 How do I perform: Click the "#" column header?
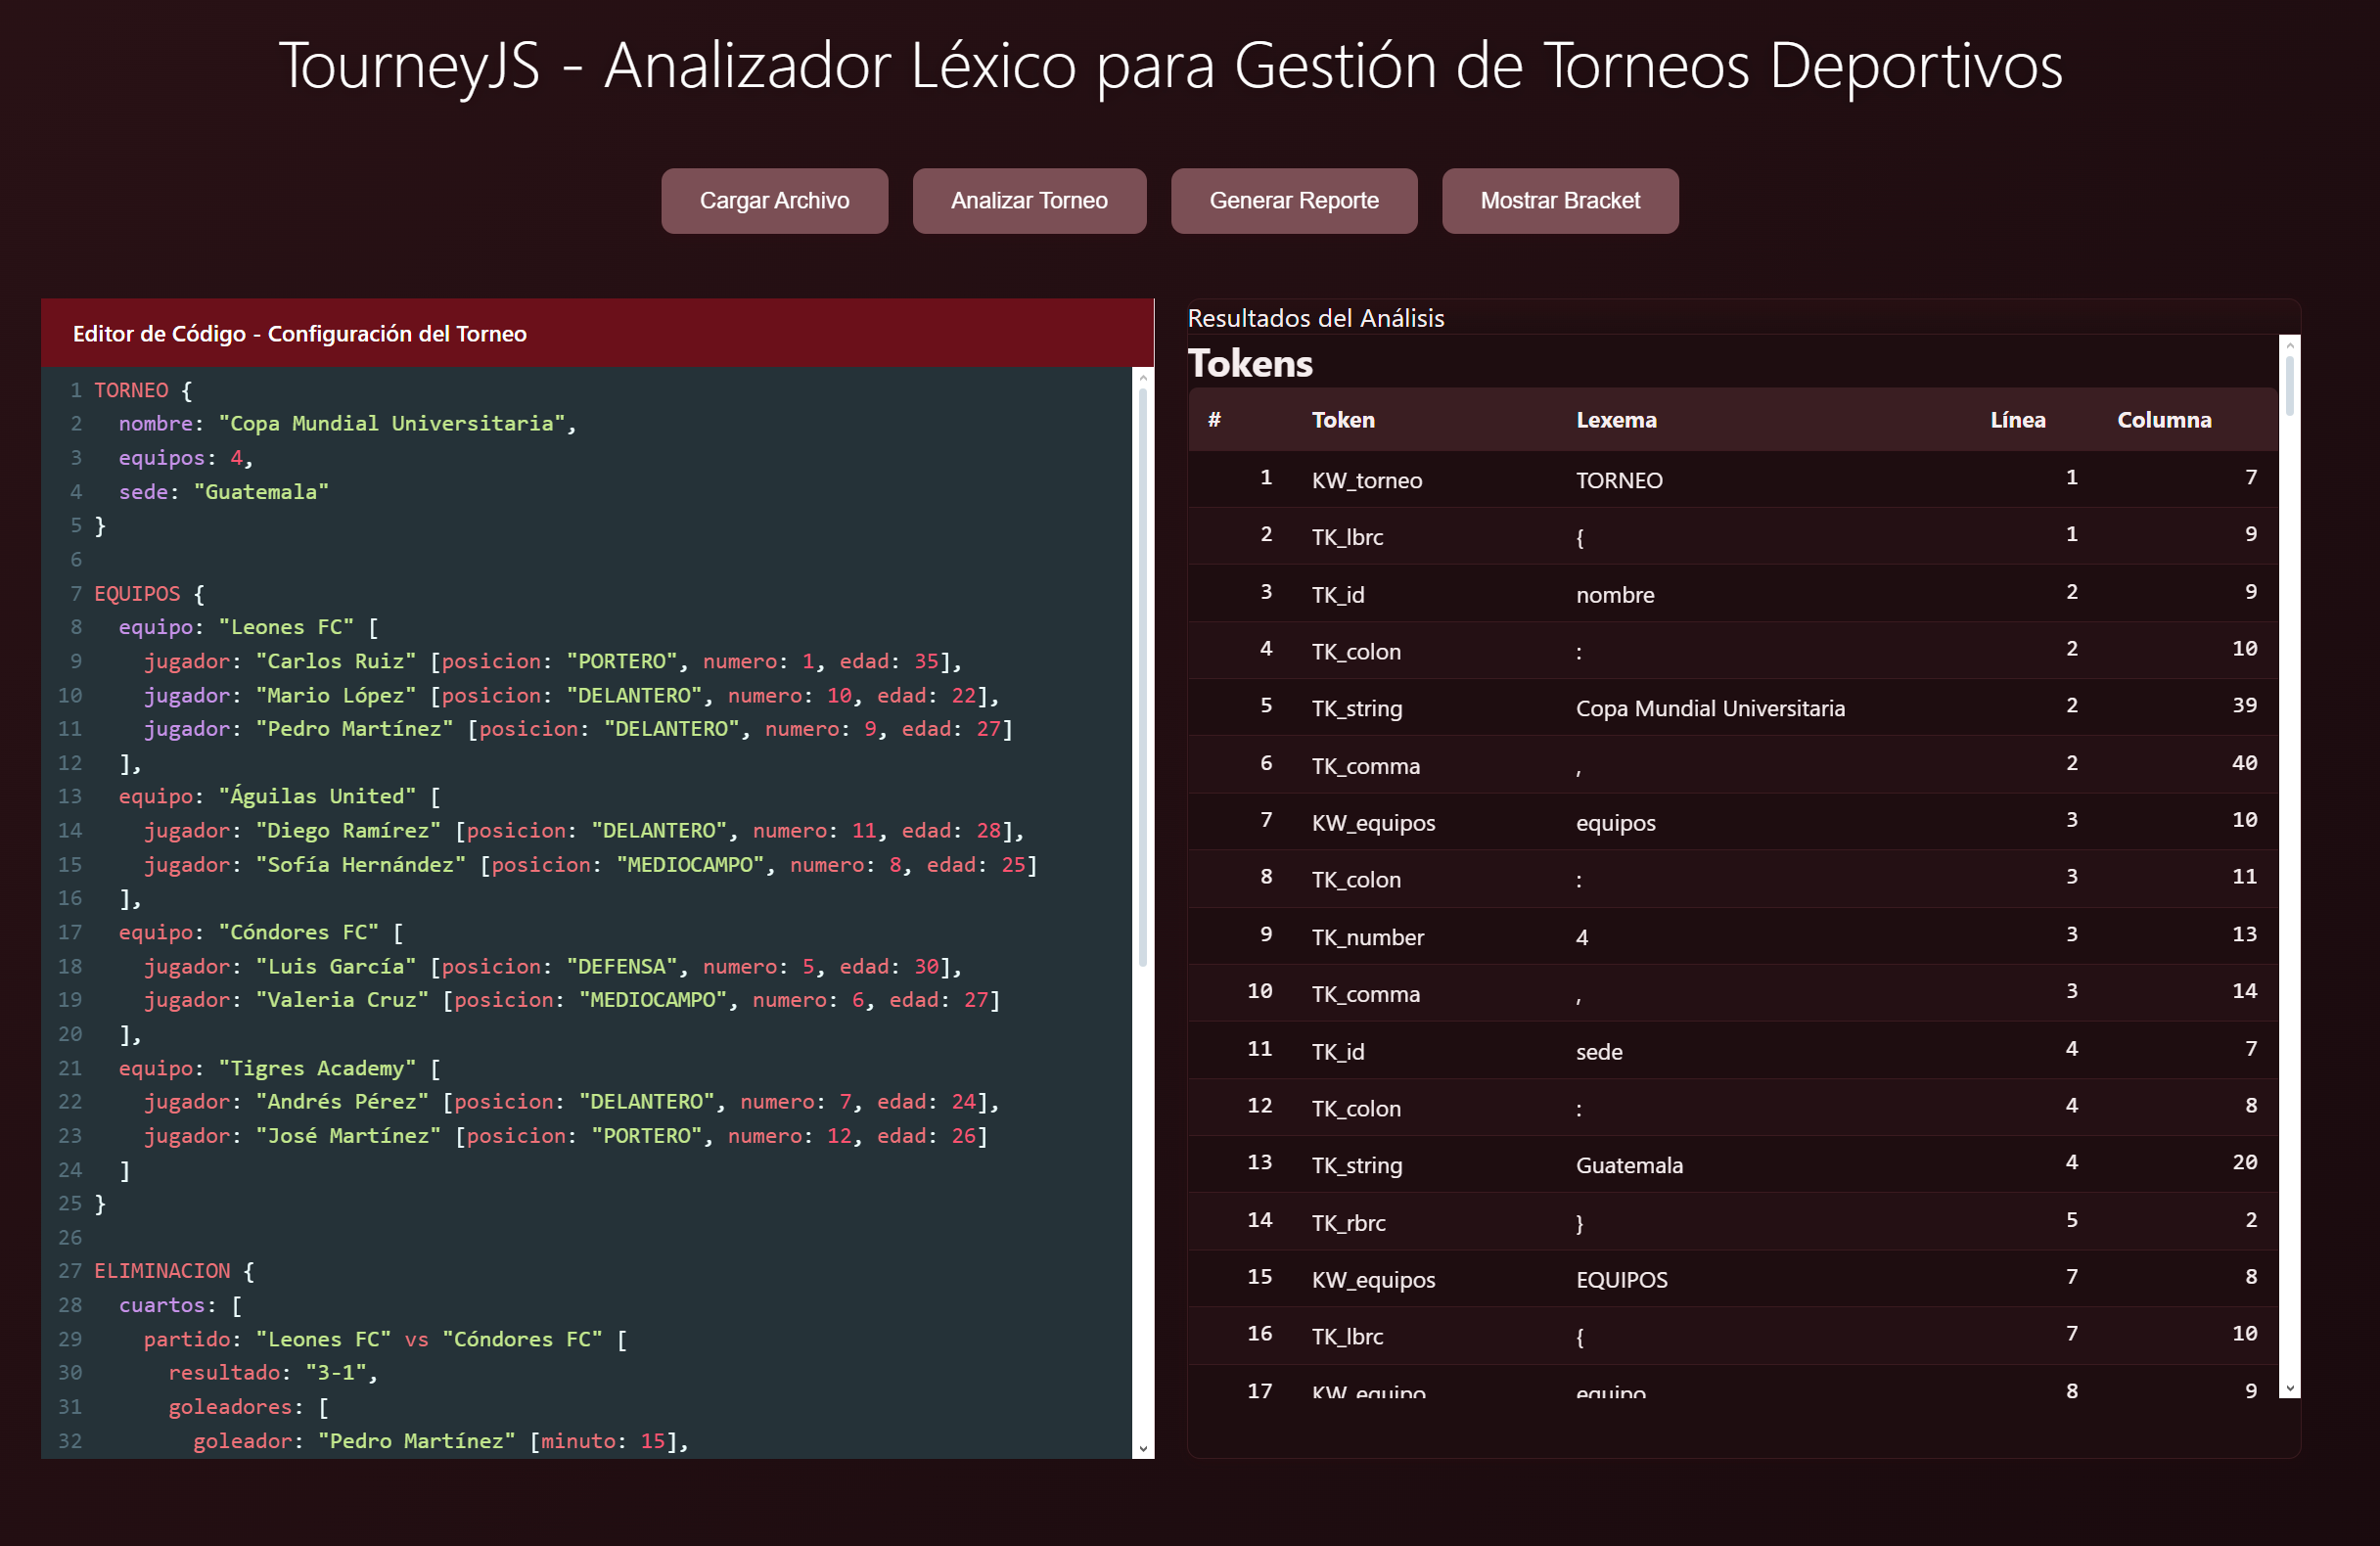1214,420
